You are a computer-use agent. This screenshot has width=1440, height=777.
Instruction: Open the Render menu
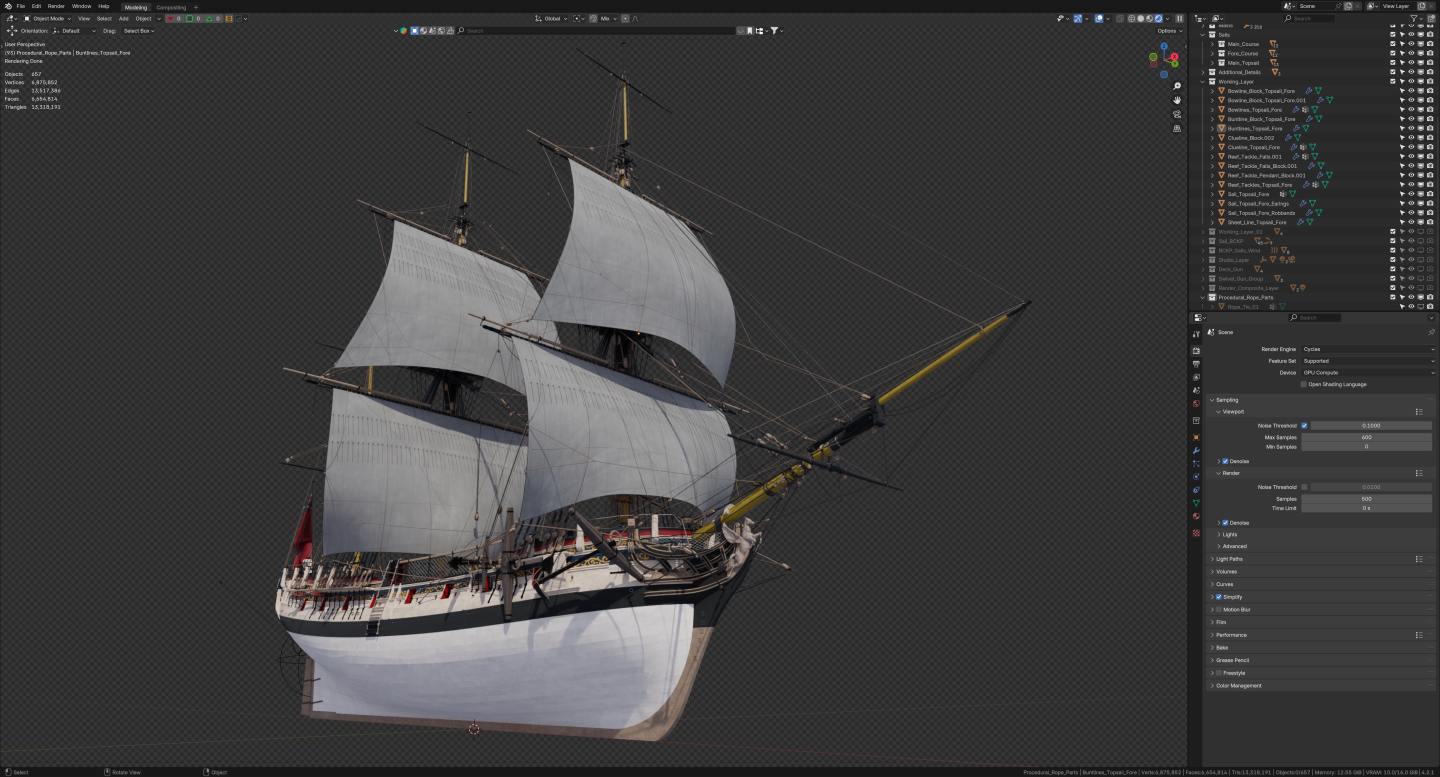(x=56, y=6)
